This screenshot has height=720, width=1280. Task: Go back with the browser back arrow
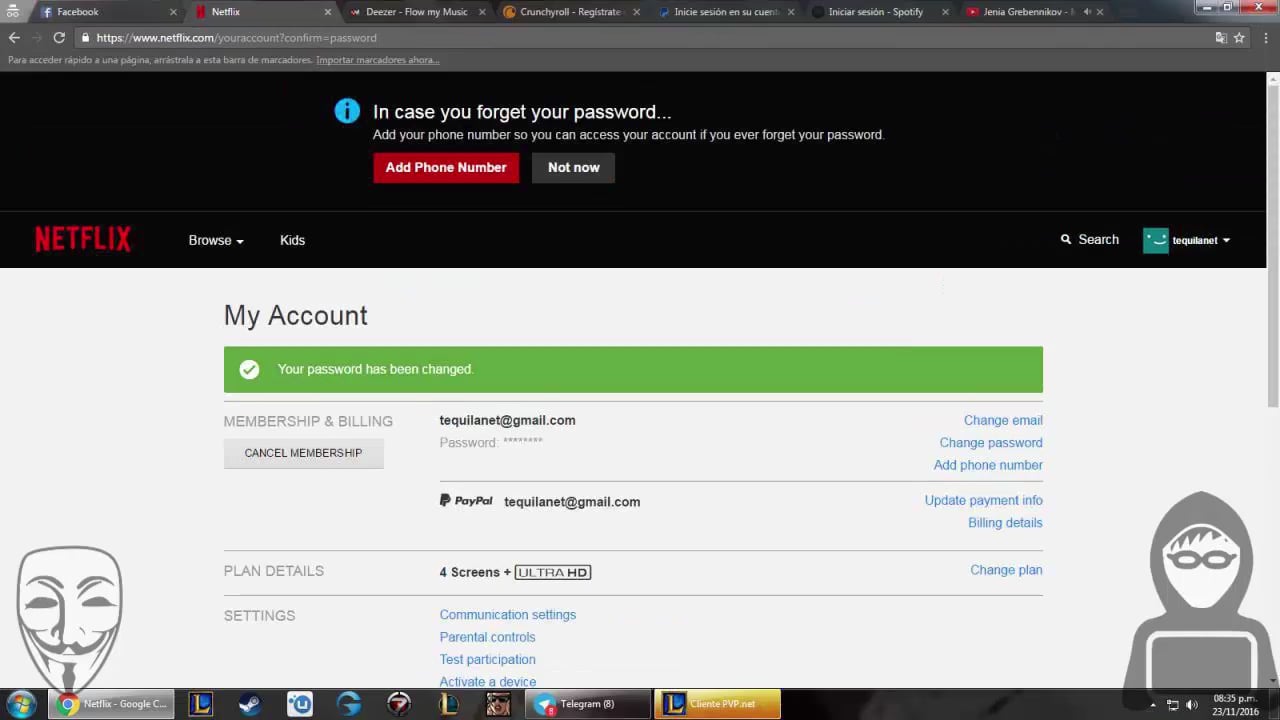pyautogui.click(x=14, y=38)
